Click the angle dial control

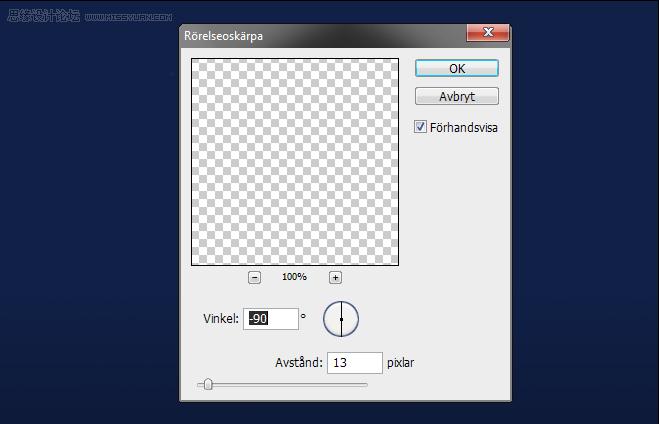(341, 319)
